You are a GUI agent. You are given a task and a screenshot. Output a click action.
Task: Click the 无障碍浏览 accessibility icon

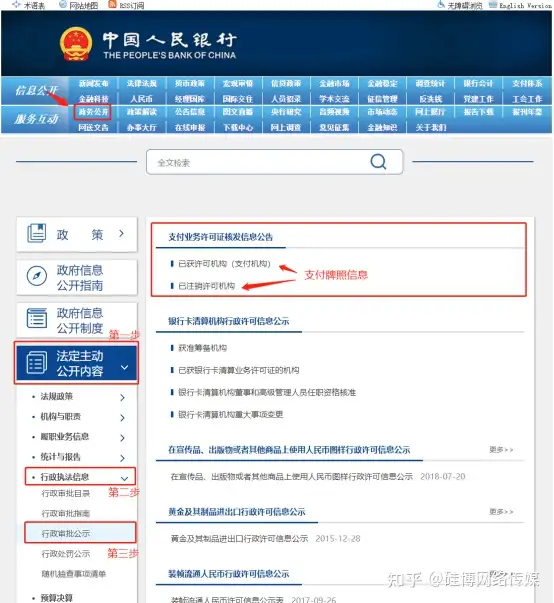pyautogui.click(x=441, y=5)
